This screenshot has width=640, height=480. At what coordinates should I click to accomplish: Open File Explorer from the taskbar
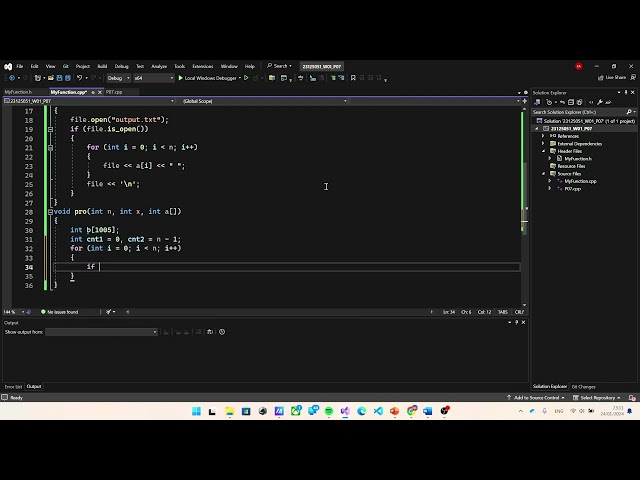click(229, 411)
